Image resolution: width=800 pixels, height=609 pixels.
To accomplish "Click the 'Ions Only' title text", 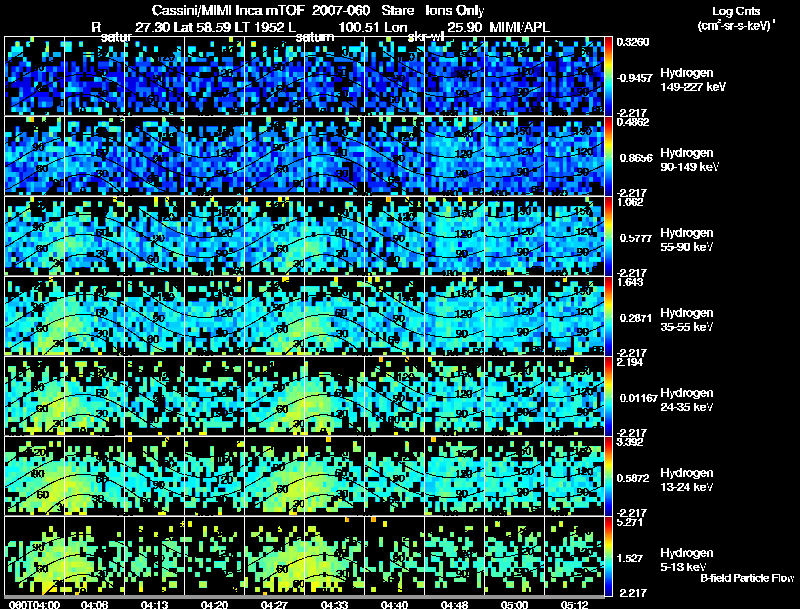I will [x=455, y=11].
